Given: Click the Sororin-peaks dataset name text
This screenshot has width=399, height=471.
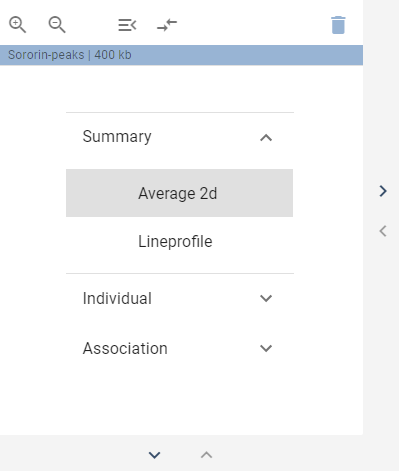Looking at the screenshot, I should tap(46, 55).
